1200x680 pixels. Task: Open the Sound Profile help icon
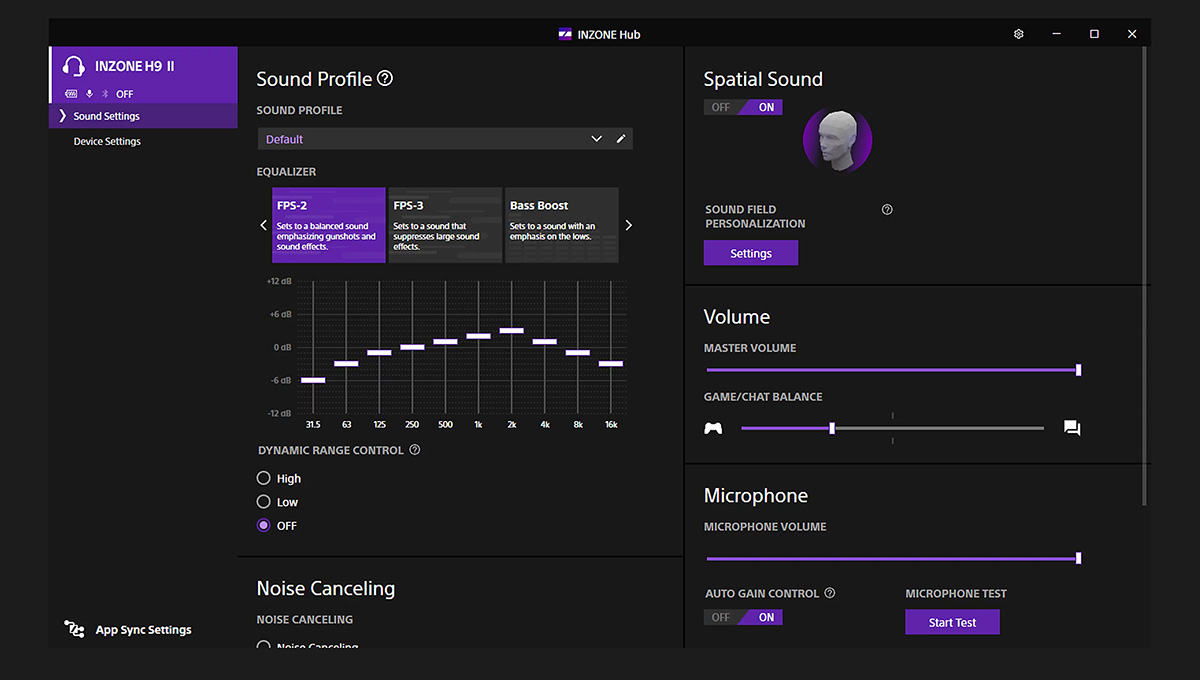click(385, 79)
